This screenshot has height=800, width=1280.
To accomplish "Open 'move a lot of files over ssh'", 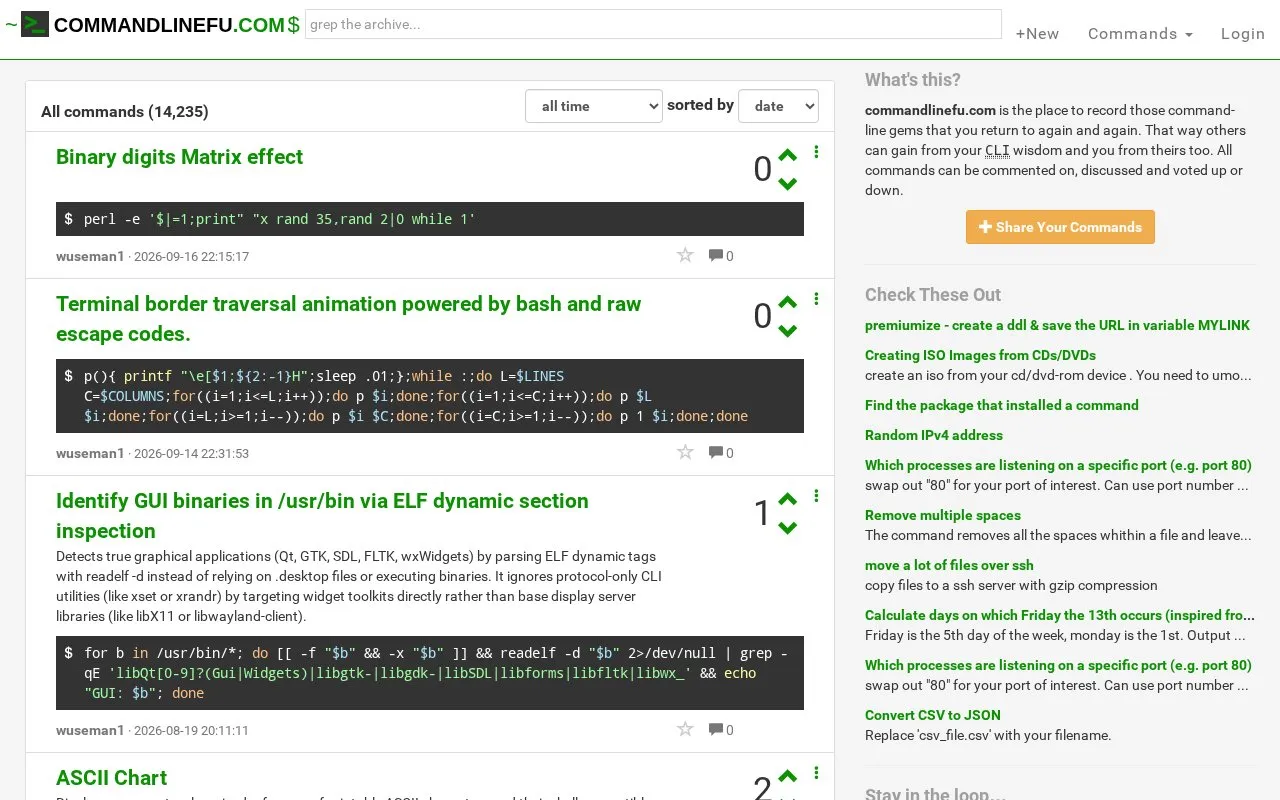I will [949, 565].
